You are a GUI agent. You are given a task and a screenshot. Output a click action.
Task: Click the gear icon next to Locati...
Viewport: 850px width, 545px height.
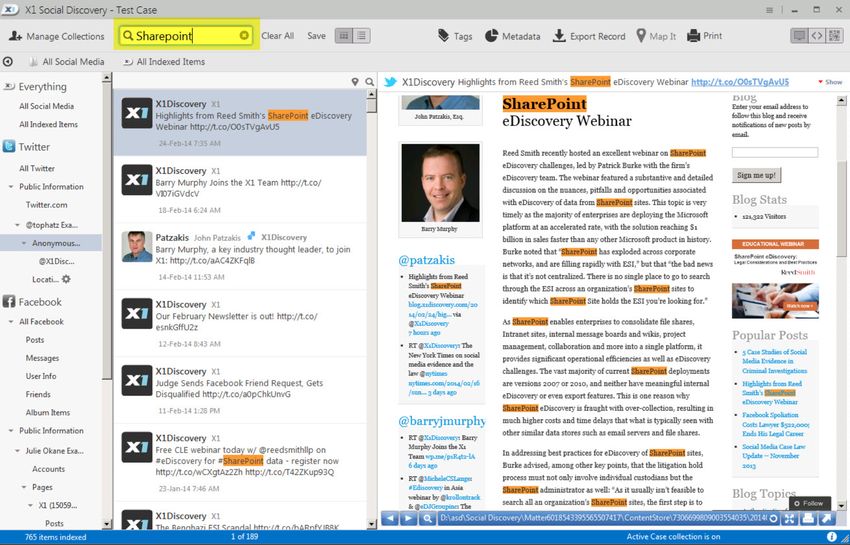[x=66, y=279]
